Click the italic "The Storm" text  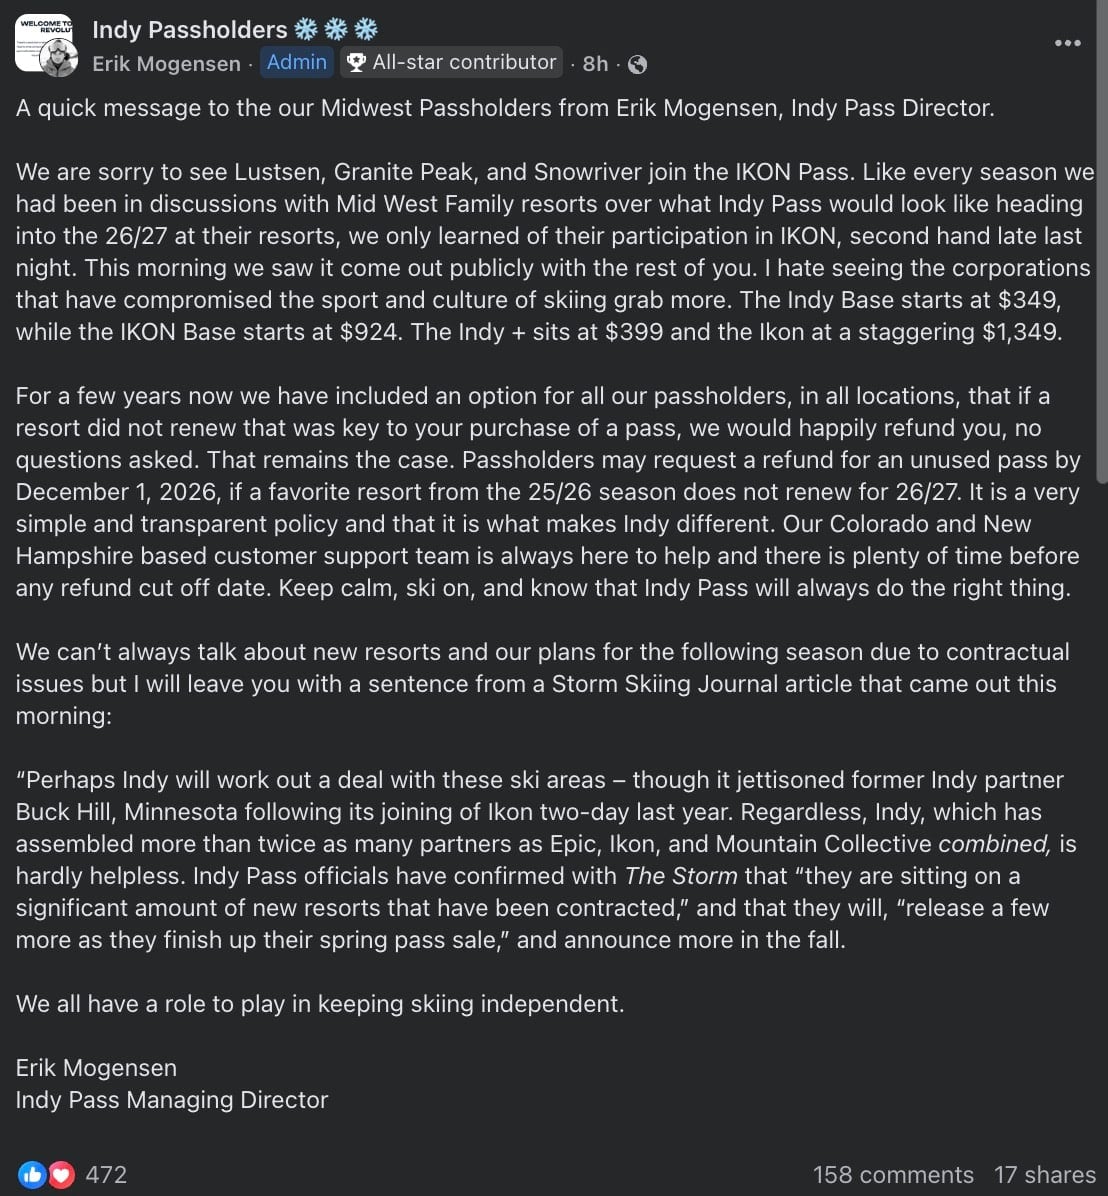point(681,876)
